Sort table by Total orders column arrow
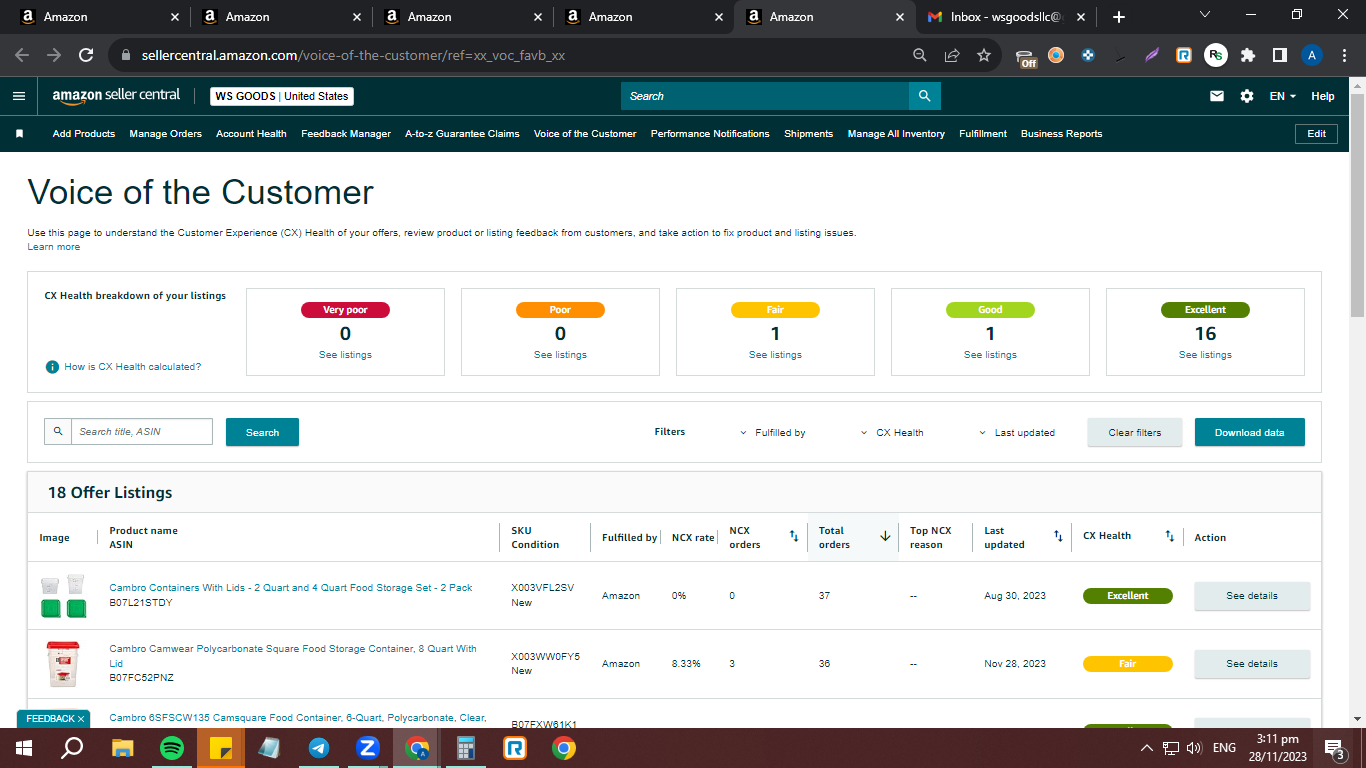The width and height of the screenshot is (1366, 768). coord(885,537)
